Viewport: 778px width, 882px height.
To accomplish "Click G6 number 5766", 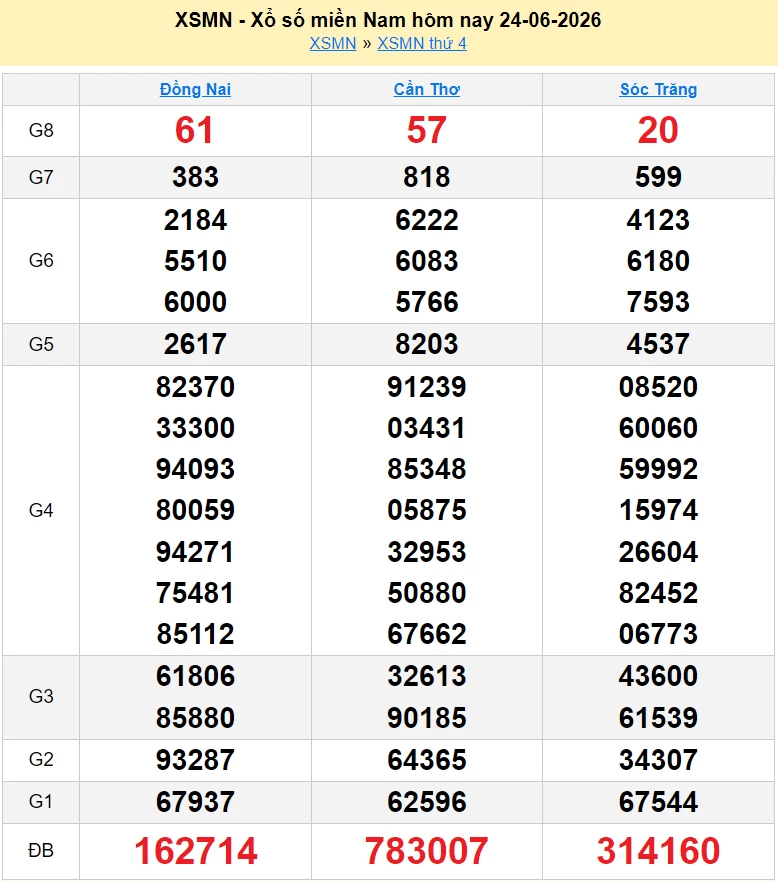I will (x=426, y=302).
